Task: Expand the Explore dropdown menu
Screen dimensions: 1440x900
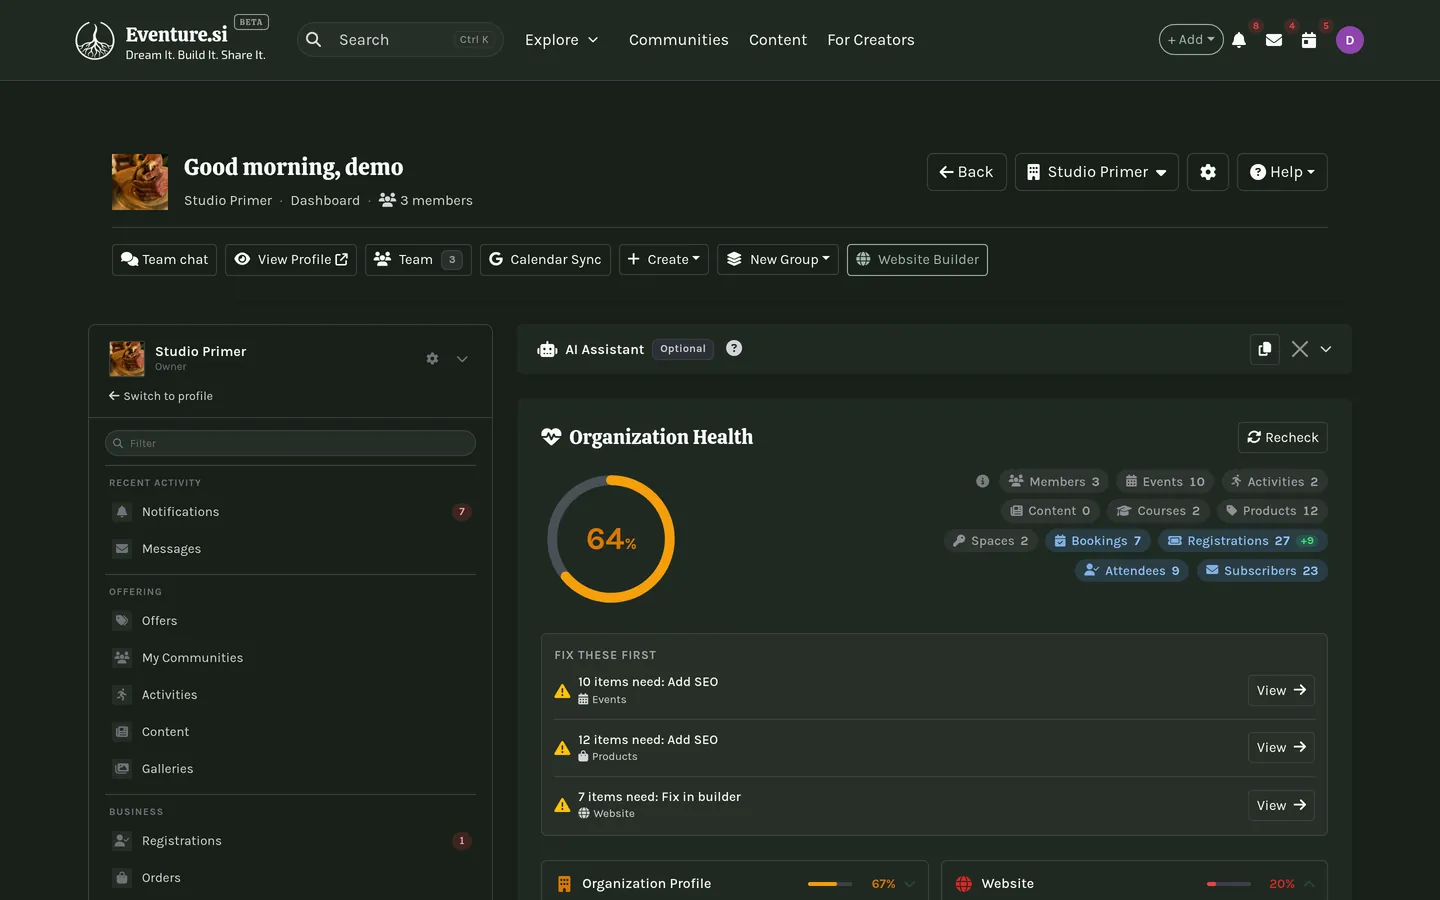Action: (x=561, y=40)
